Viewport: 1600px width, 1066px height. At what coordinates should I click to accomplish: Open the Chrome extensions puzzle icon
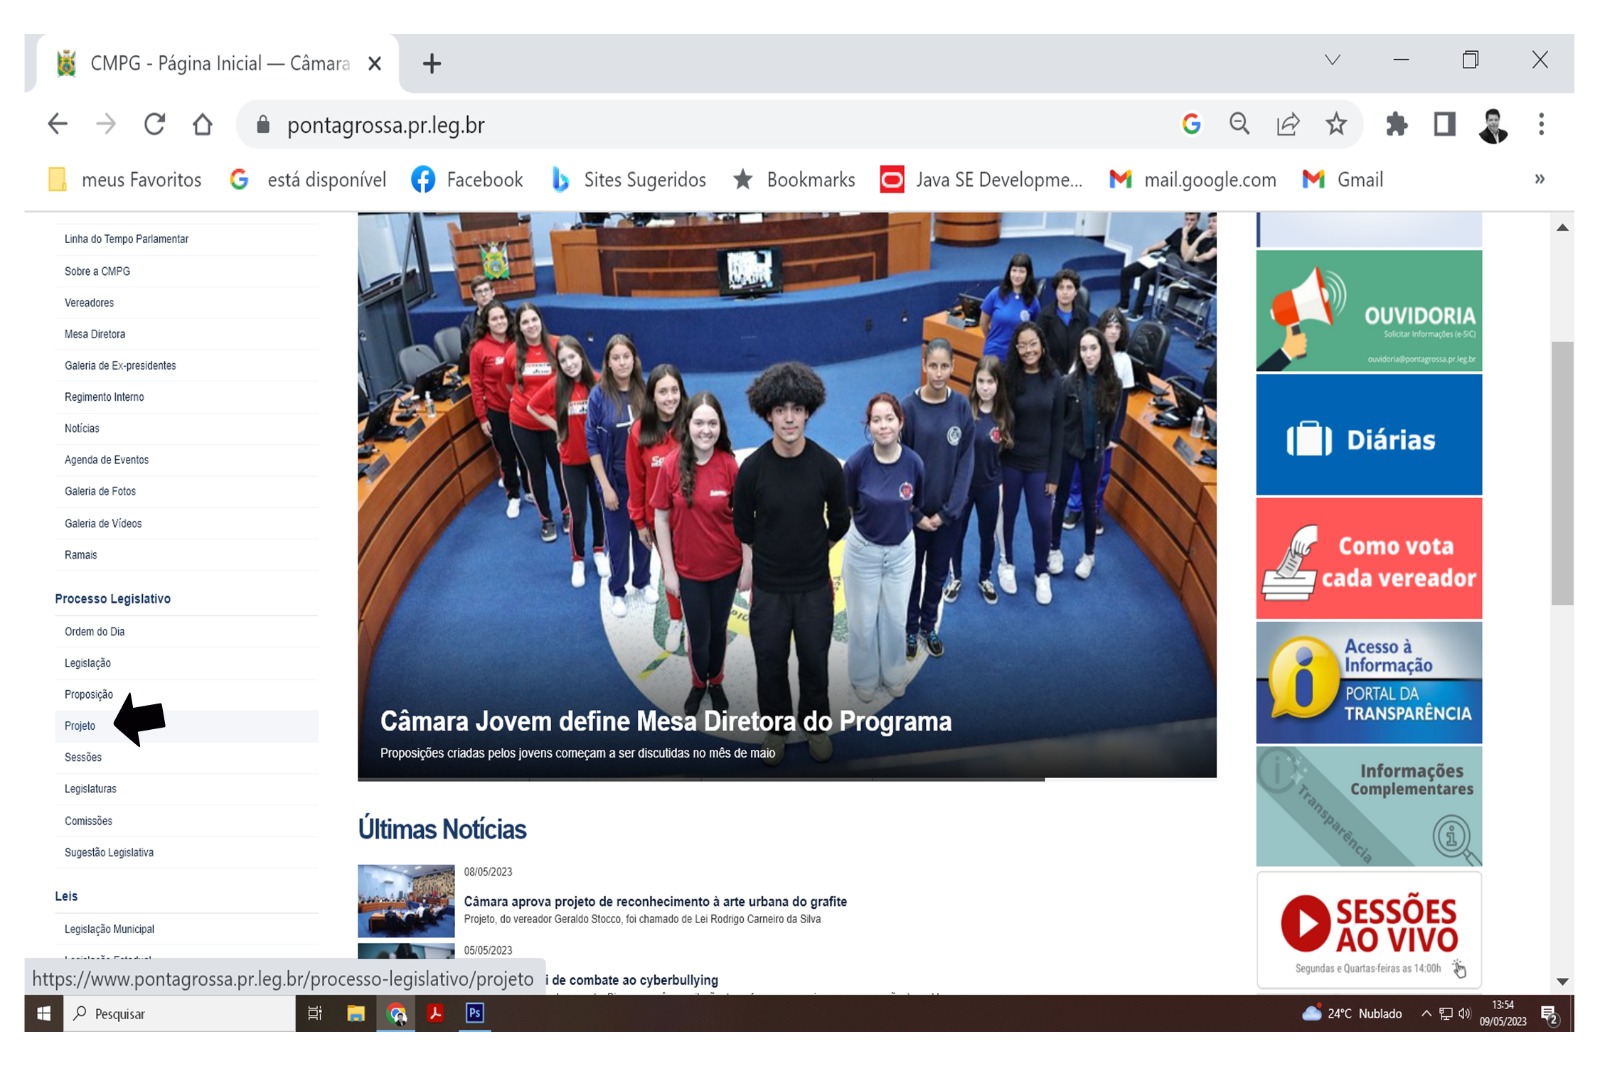coord(1396,124)
